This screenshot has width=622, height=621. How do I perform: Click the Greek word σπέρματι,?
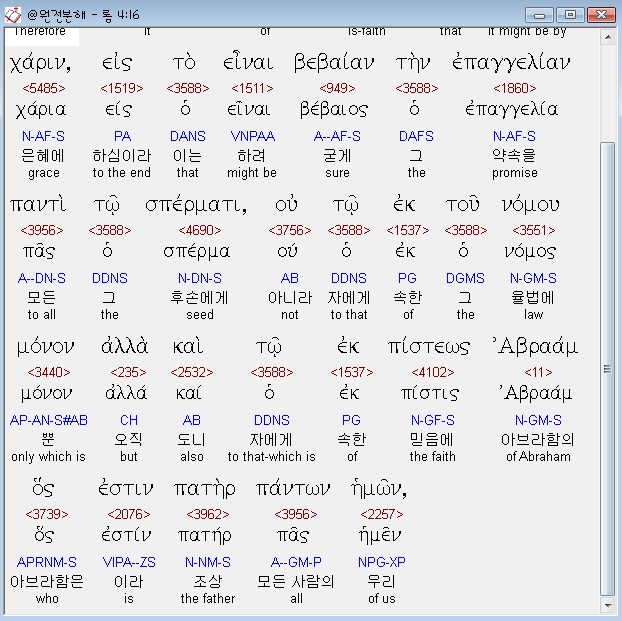196,206
